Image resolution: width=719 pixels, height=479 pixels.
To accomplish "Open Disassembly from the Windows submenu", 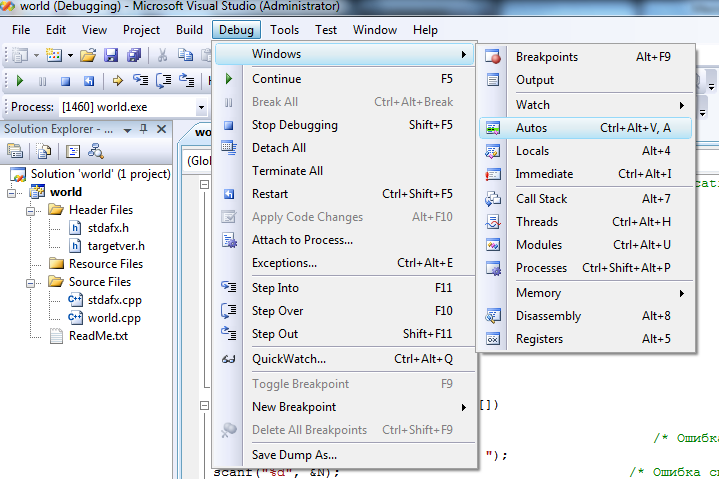I will pyautogui.click(x=585, y=316).
